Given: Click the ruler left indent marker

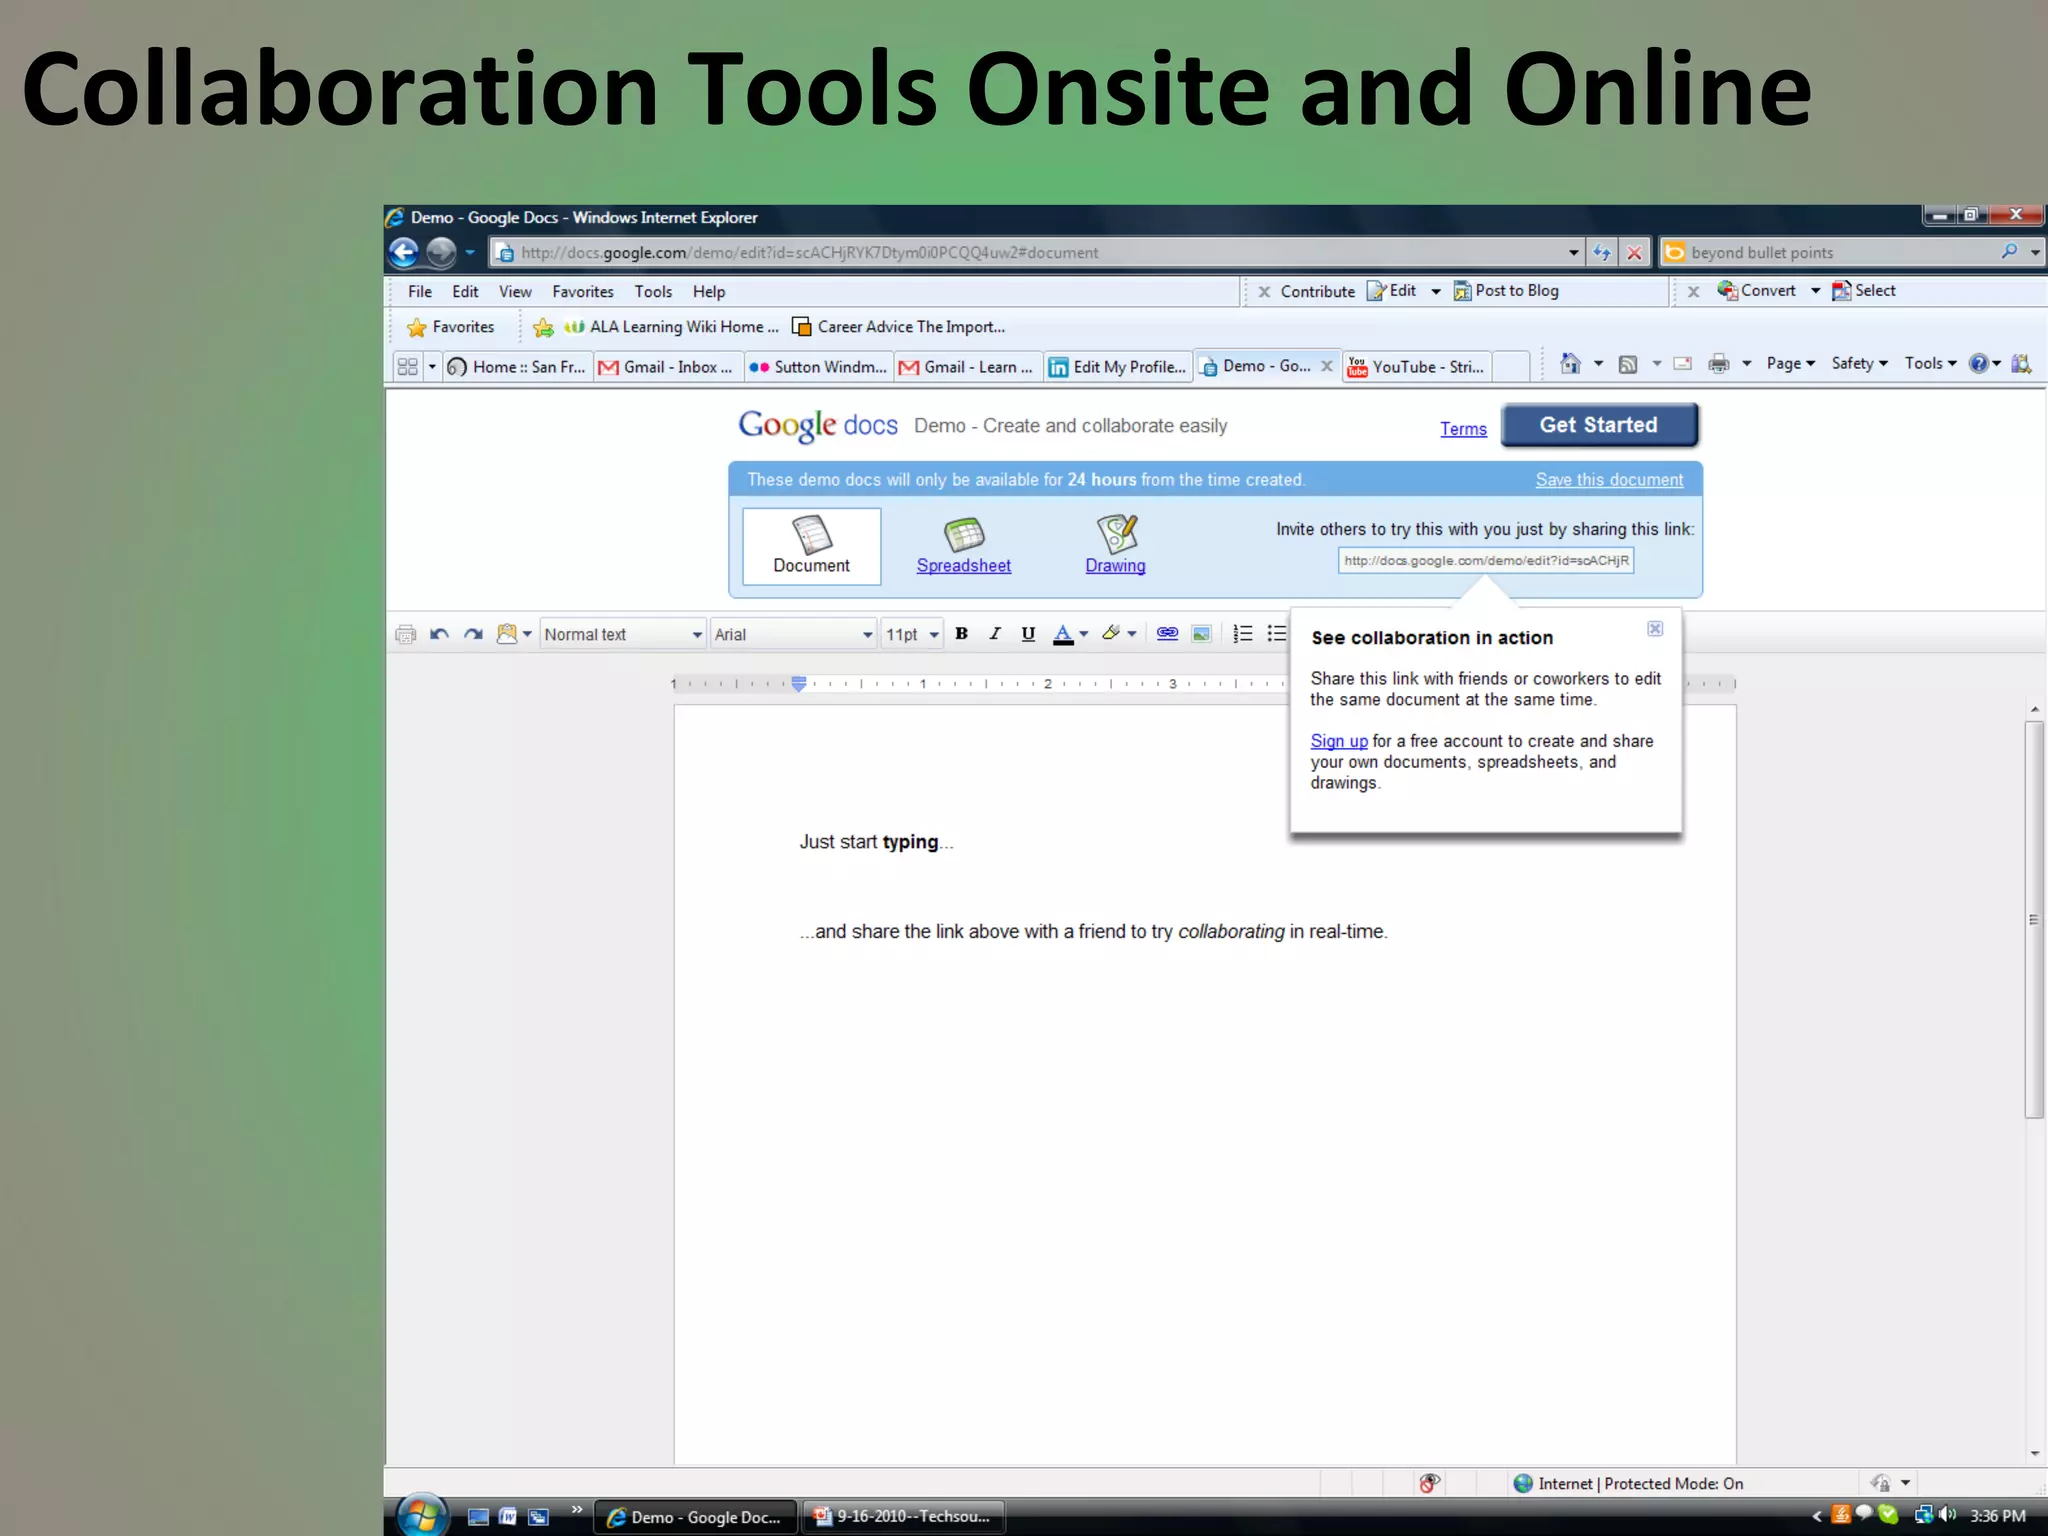Looking at the screenshot, I should (798, 684).
